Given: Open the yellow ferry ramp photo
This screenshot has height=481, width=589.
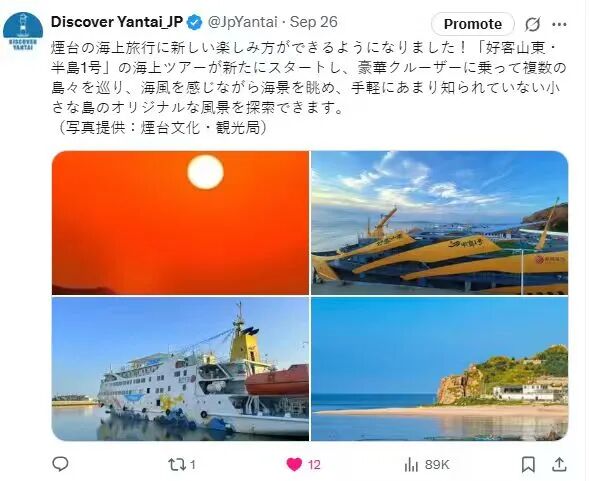Looking at the screenshot, I should [439, 222].
